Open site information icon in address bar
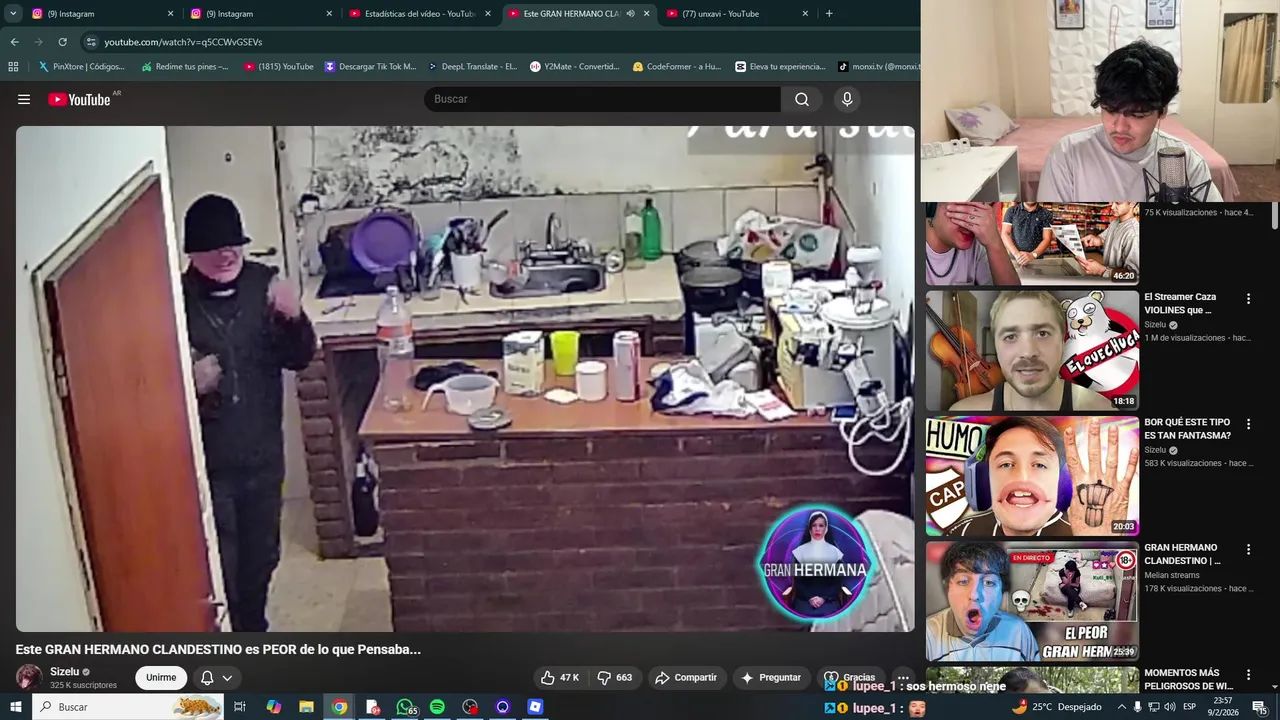Image resolution: width=1280 pixels, height=720 pixels. point(91,42)
